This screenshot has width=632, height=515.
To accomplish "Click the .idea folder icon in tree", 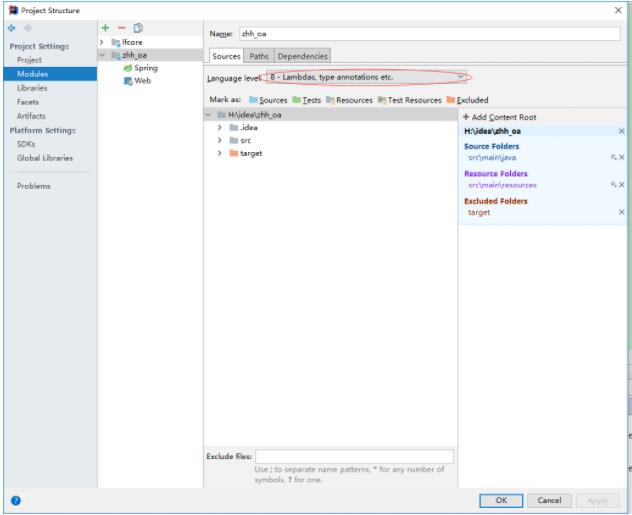I will pyautogui.click(x=234, y=128).
